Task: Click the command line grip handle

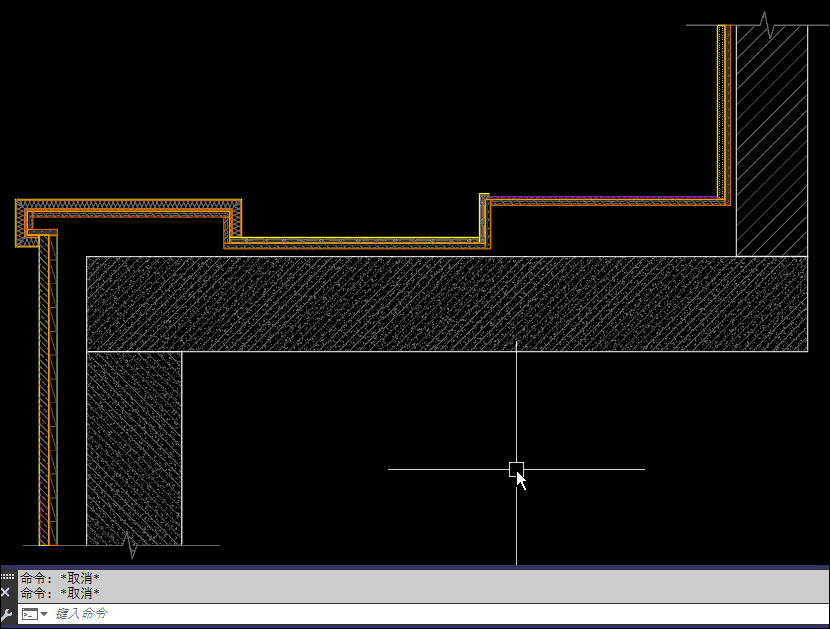Action: coord(6,577)
